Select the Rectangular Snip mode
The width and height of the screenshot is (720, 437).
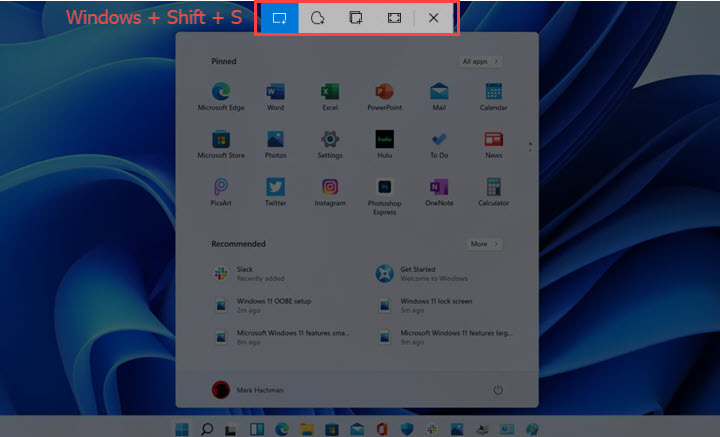pyautogui.click(x=280, y=18)
